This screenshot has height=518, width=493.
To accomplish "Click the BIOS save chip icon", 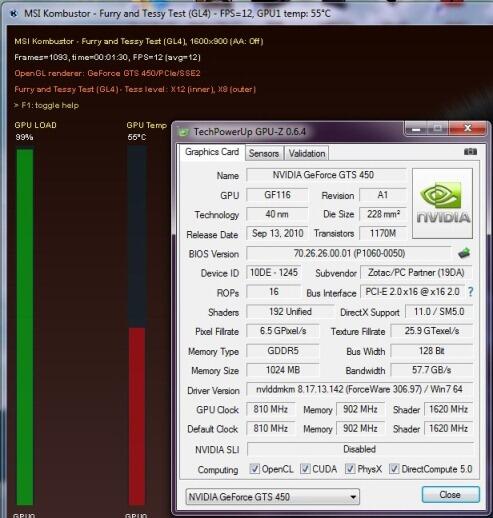I will (464, 253).
